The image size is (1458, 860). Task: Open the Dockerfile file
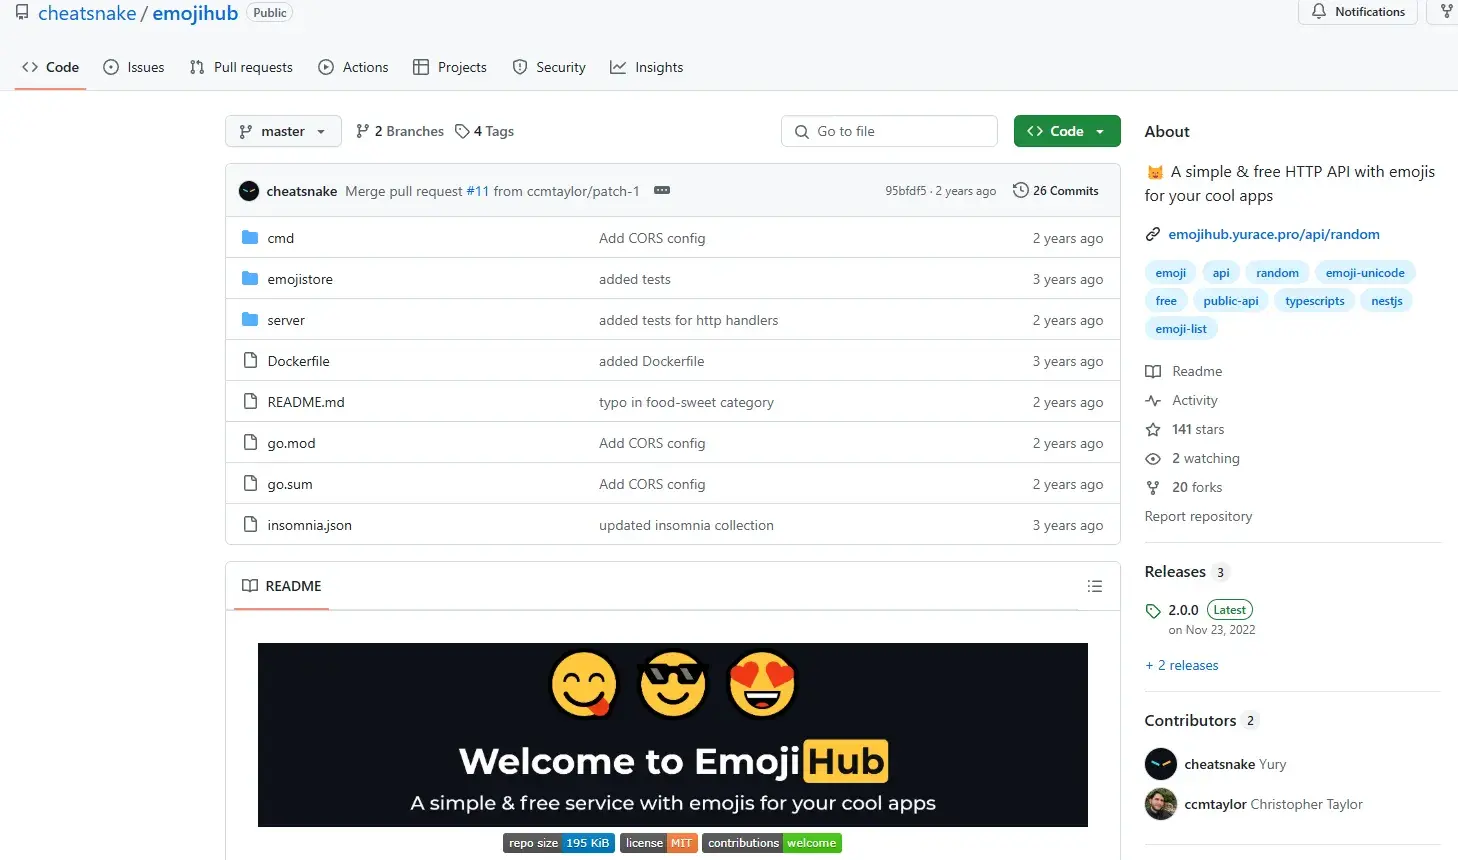(298, 361)
